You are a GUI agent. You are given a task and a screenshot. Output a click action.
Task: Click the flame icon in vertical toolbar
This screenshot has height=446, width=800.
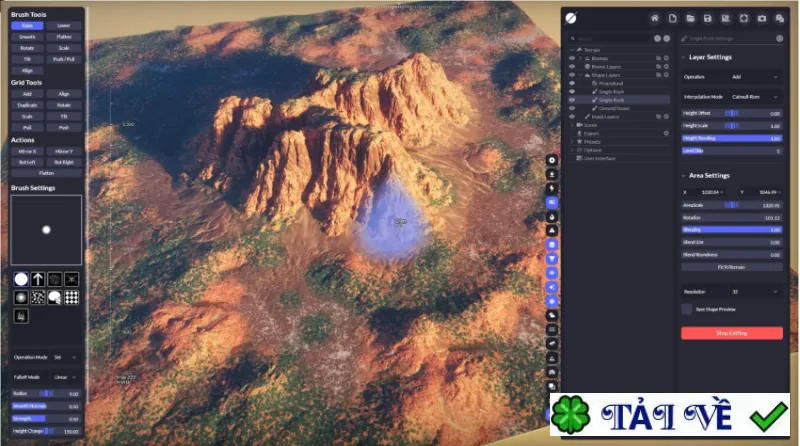(552, 217)
